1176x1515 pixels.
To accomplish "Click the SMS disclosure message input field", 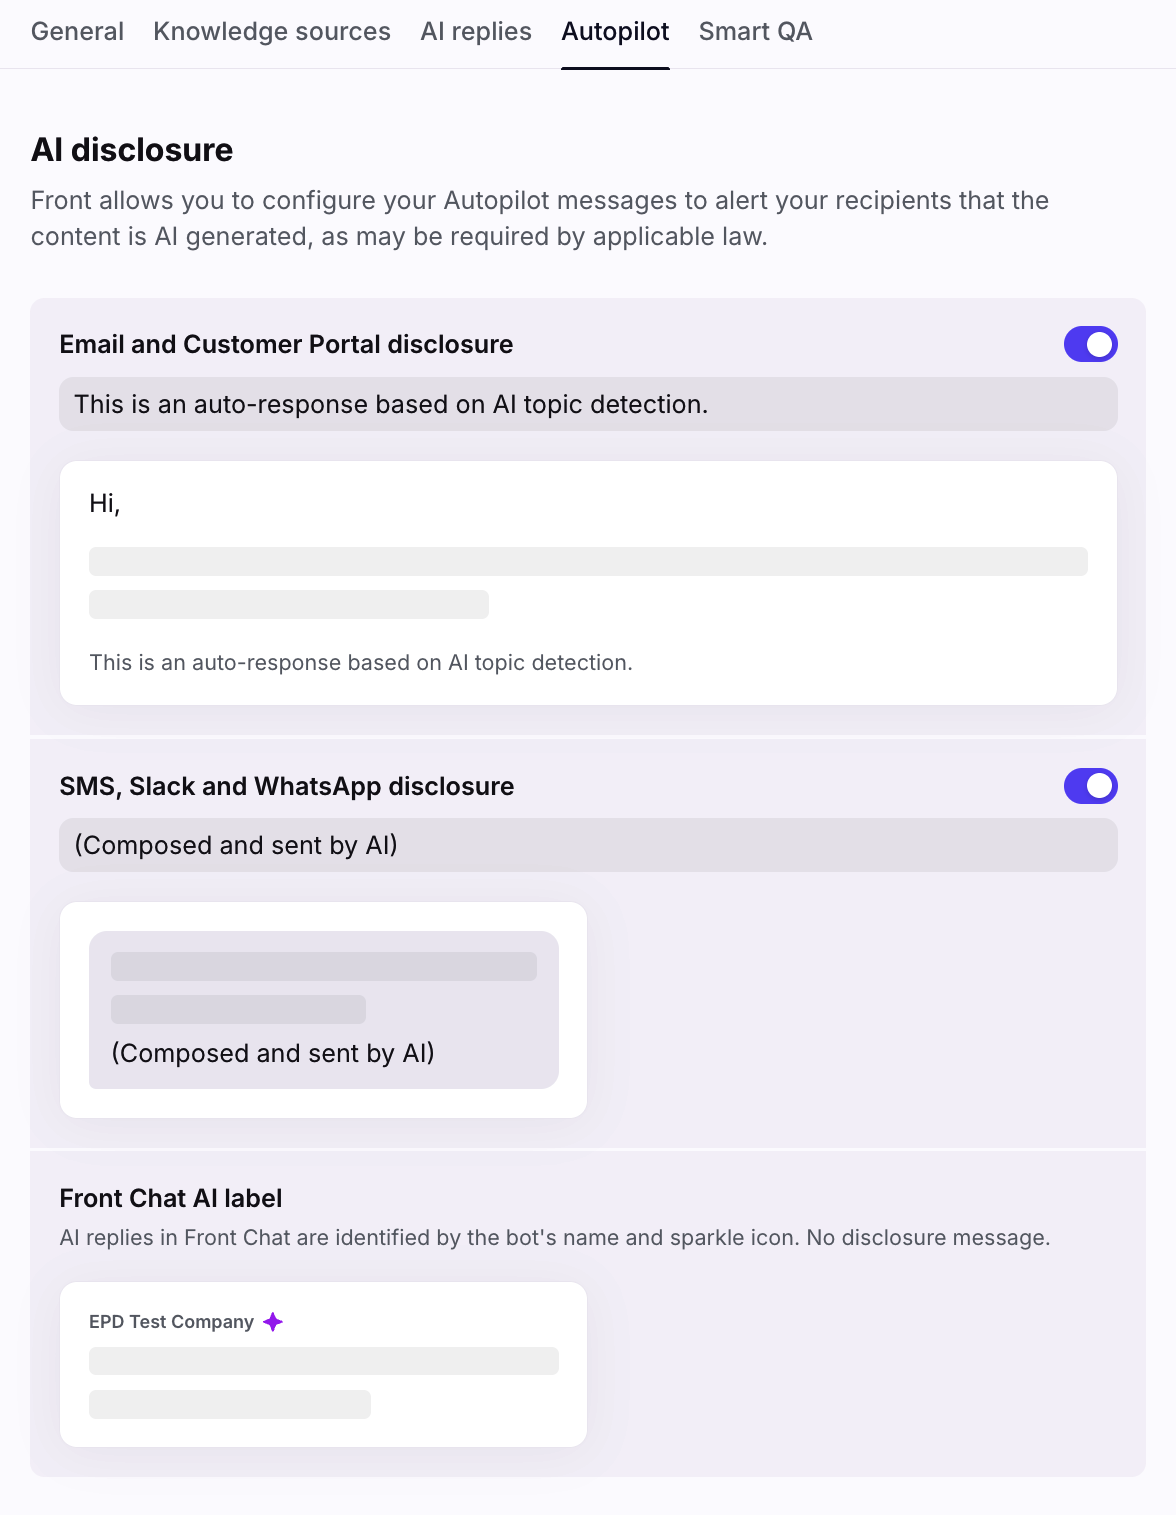I will pyautogui.click(x=588, y=845).
